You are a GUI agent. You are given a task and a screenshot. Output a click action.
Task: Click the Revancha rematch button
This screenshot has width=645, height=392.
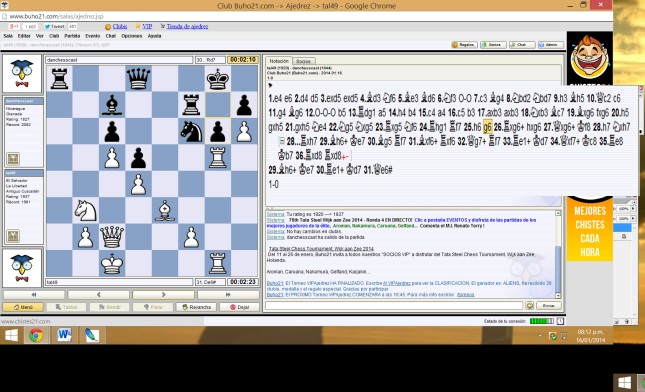pos(196,307)
